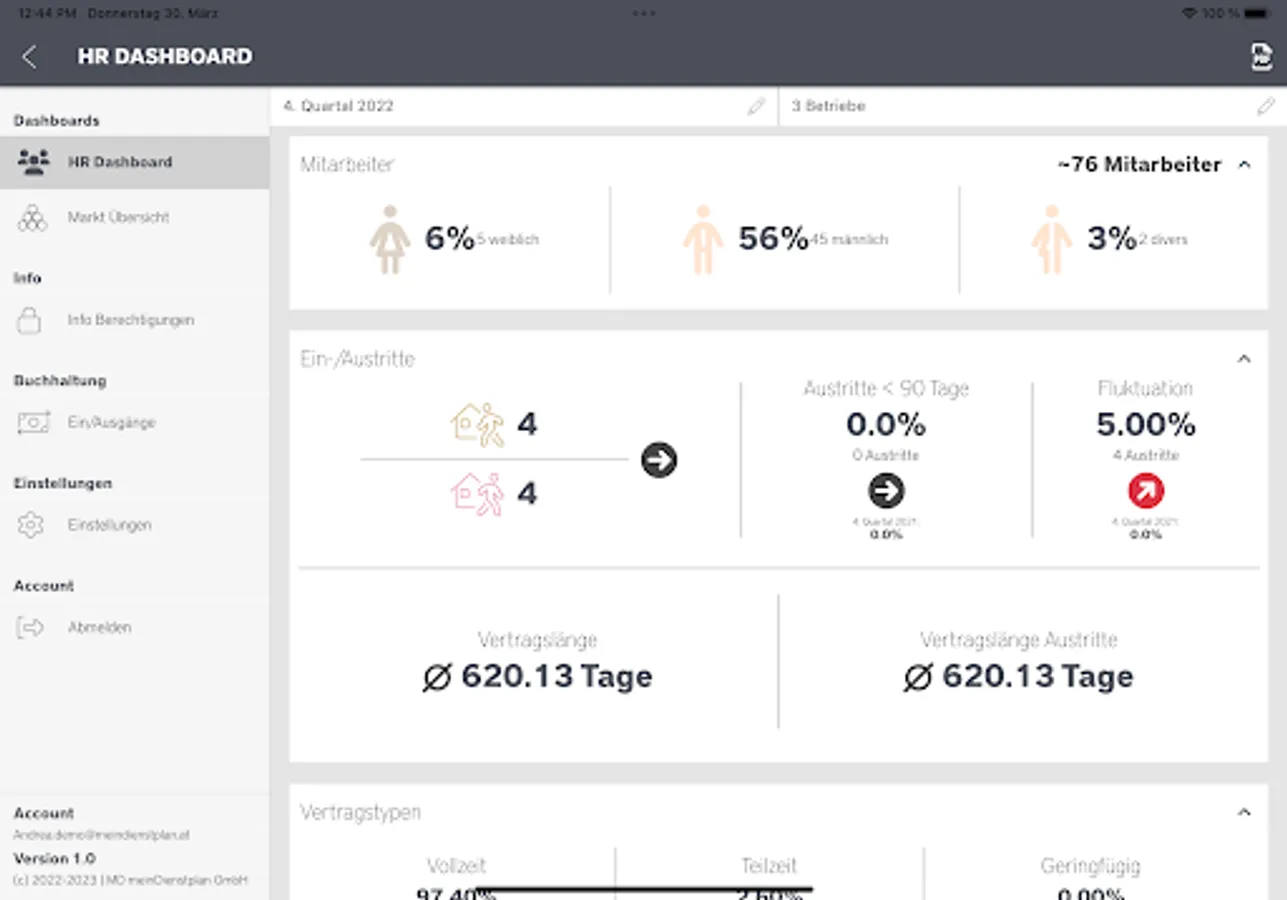Viewport: 1287px width, 900px height.
Task: Edit the 4. Quartal 2022 period
Action: (756, 106)
